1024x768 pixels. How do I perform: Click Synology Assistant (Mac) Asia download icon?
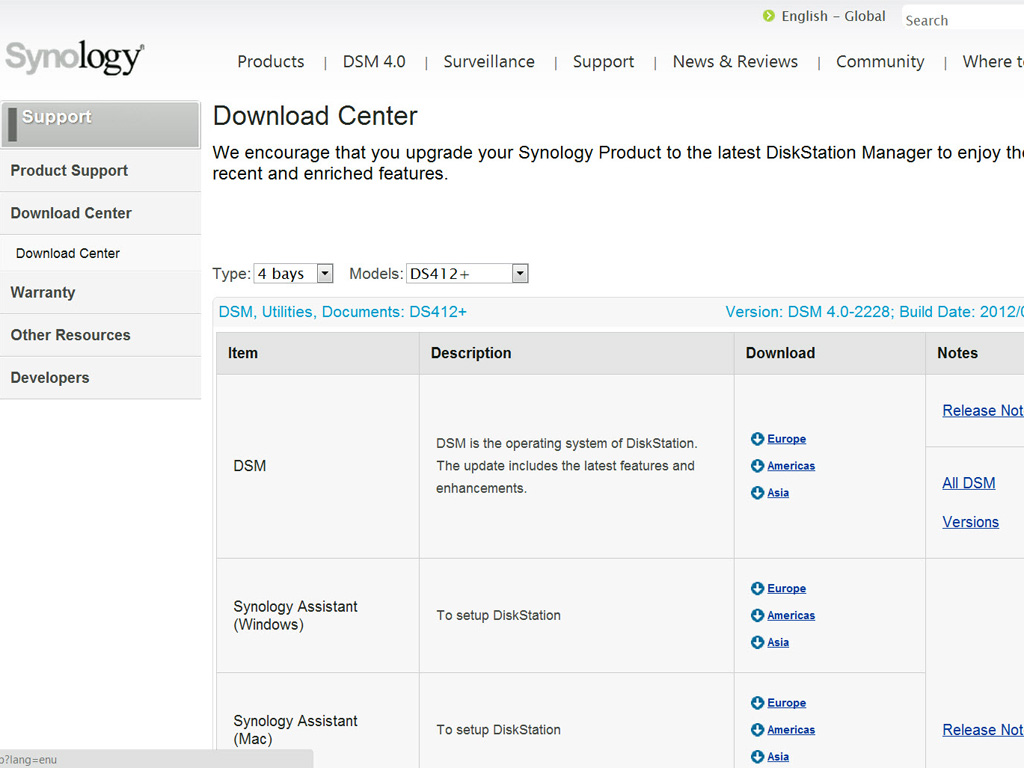pyautogui.click(x=758, y=756)
